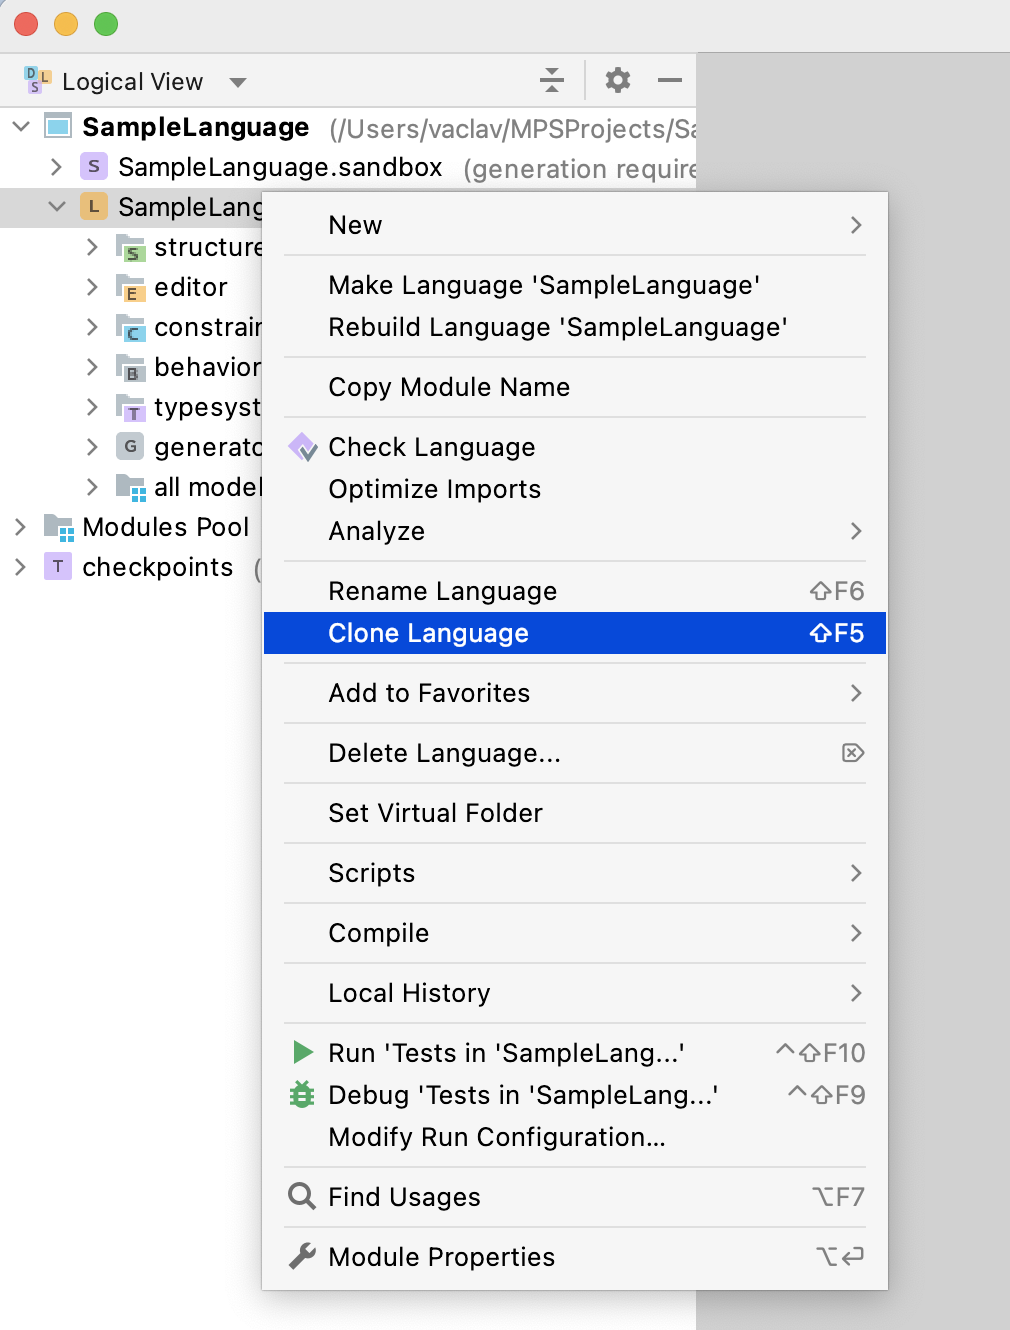Screen dimensions: 1010x1330
Task: Click the Debug tests bug icon
Action: pos(302,1094)
